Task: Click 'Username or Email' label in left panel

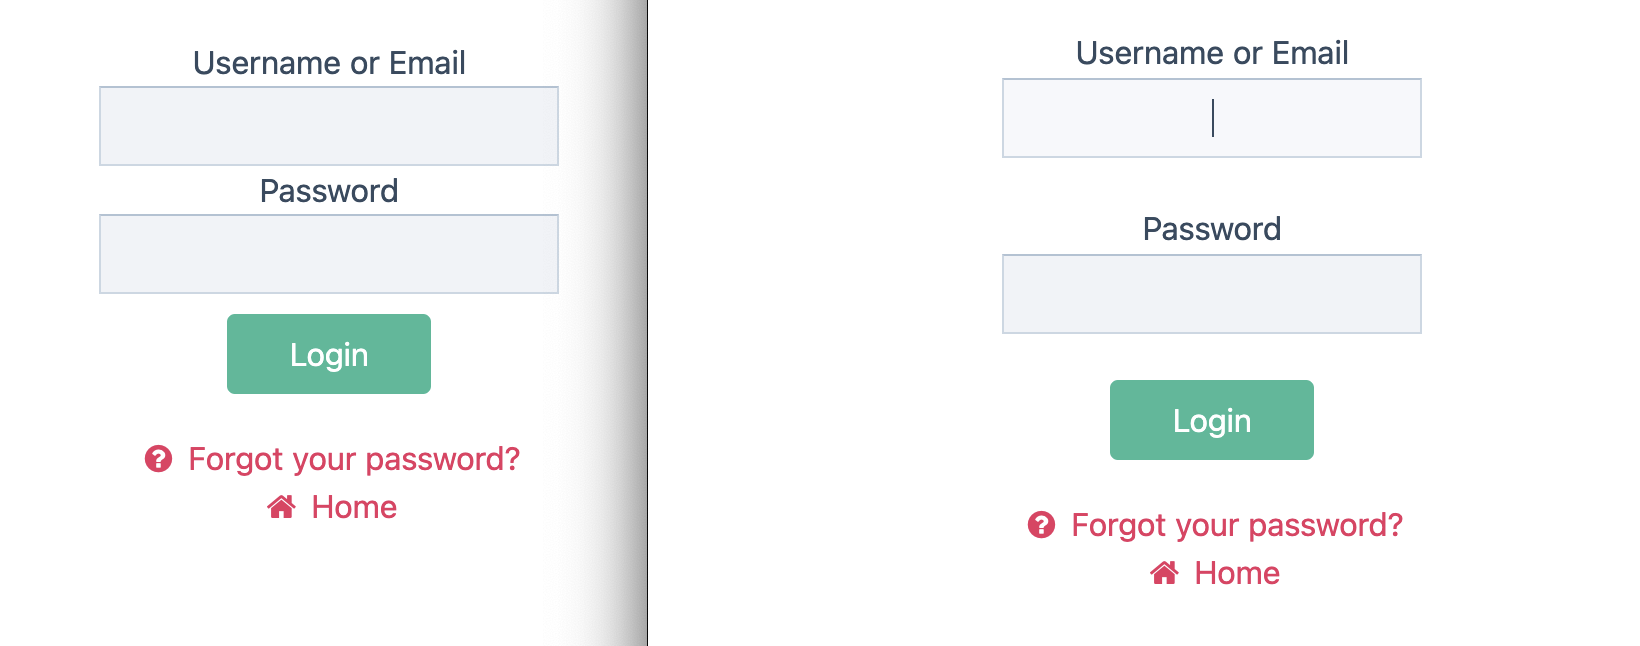Action: coord(329,63)
